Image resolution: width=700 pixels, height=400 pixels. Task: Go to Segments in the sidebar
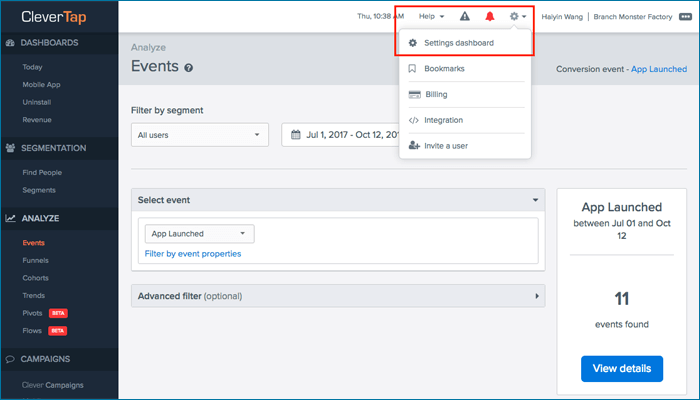39,190
